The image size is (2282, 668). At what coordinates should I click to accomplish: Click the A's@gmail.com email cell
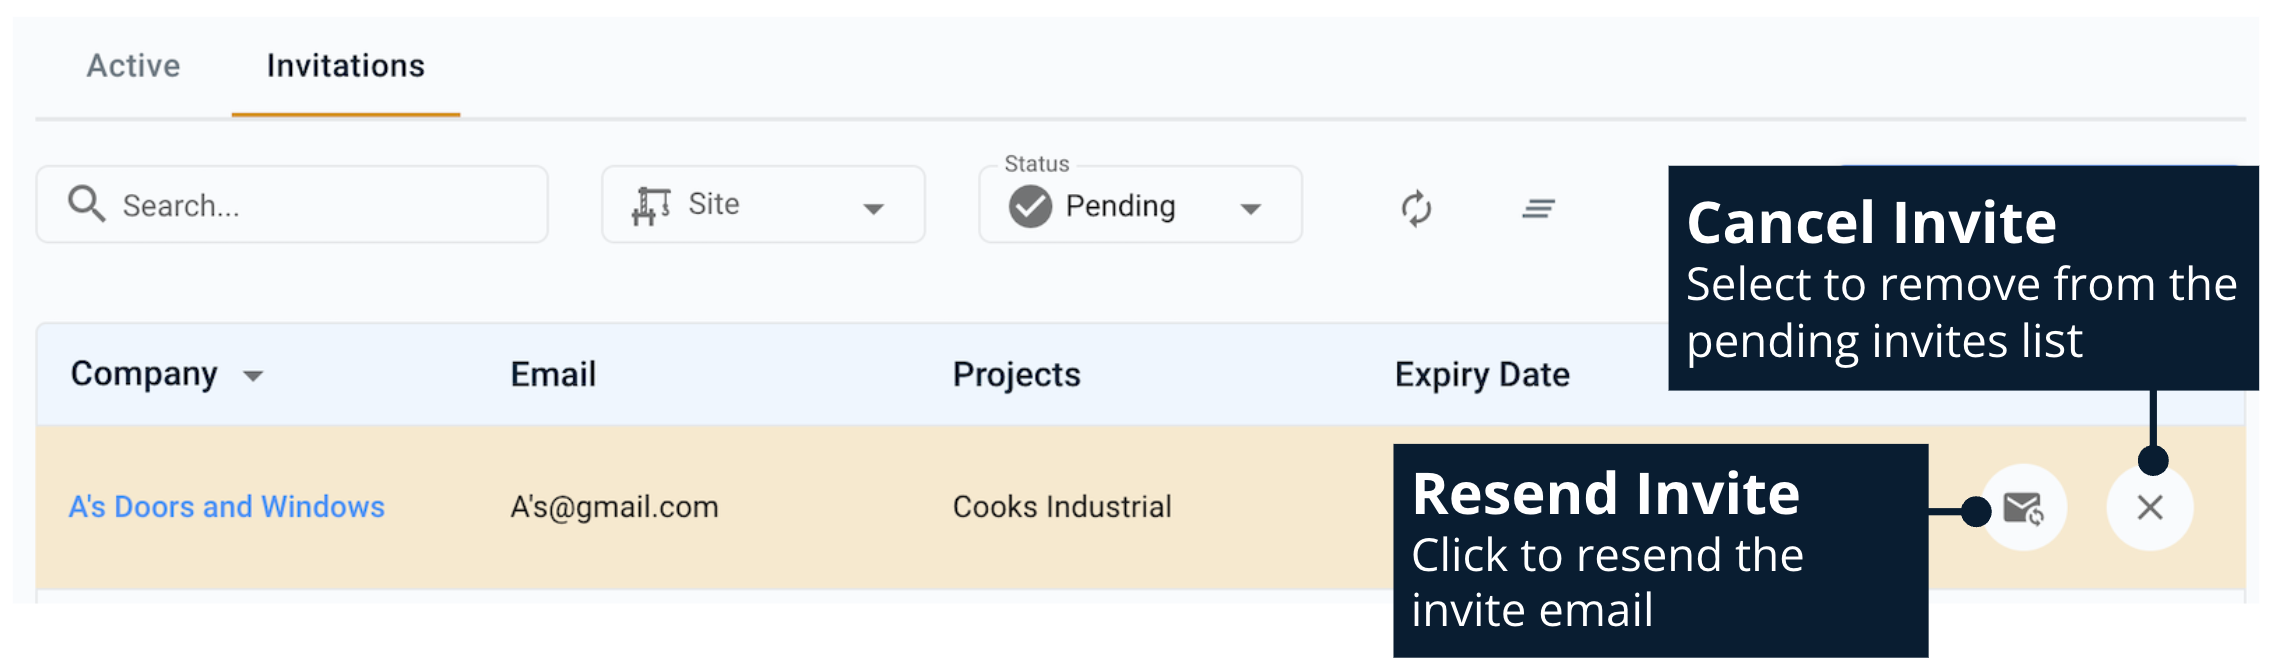click(614, 507)
